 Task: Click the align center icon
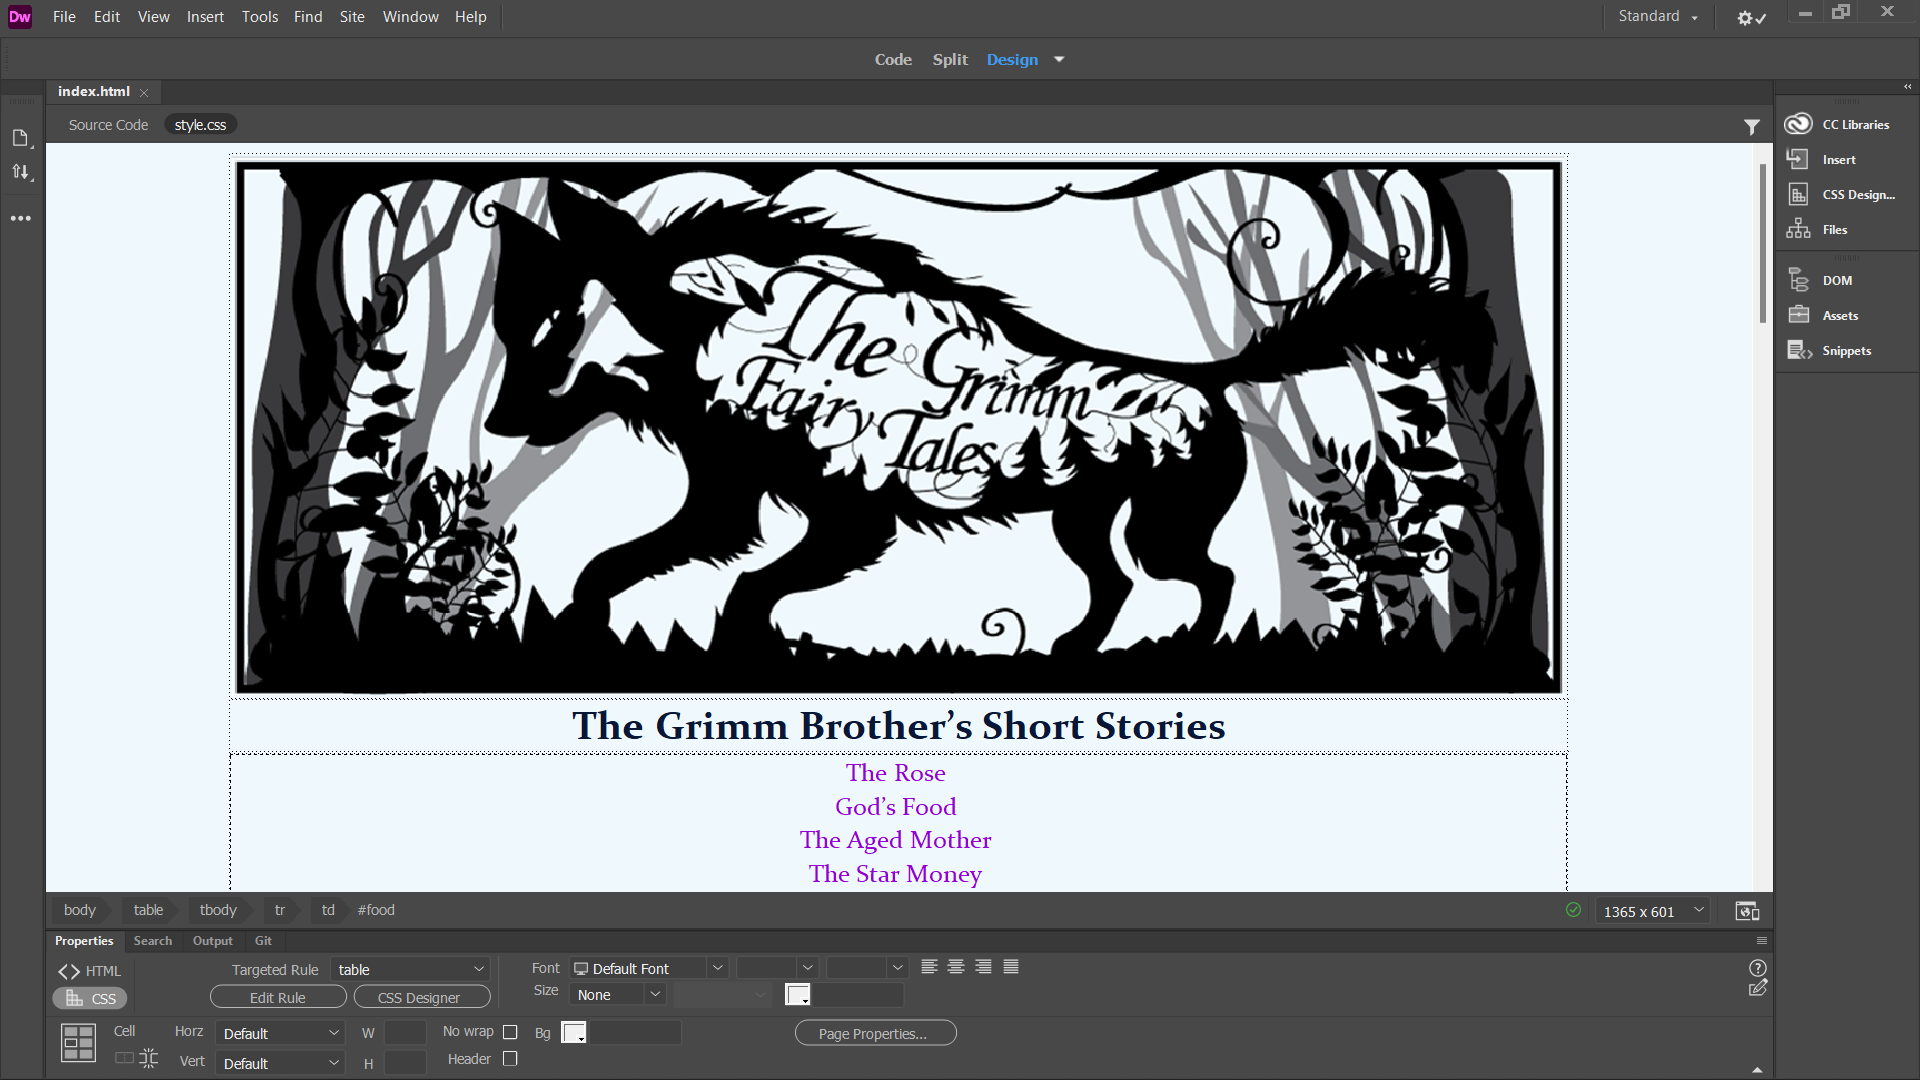coord(956,967)
